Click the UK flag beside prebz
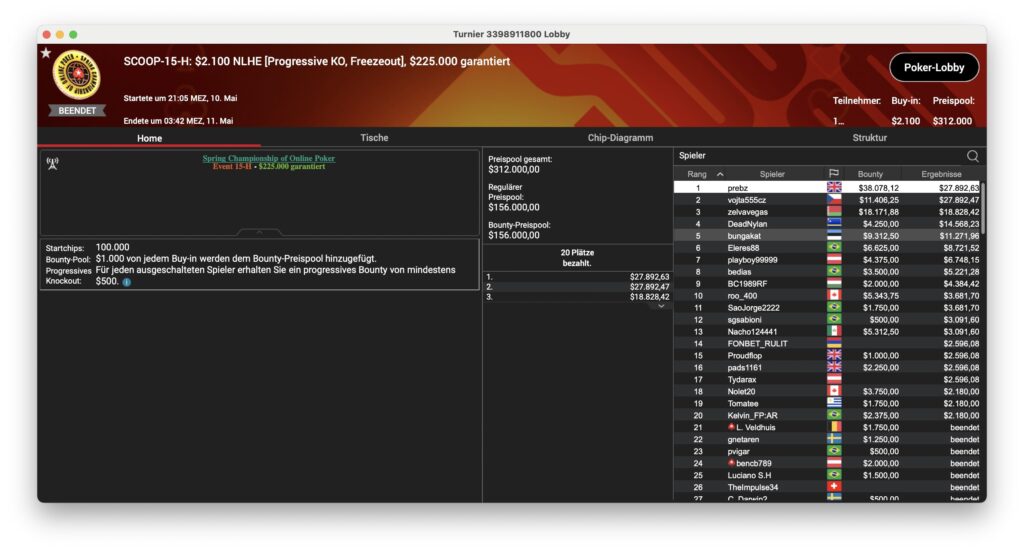 point(833,188)
